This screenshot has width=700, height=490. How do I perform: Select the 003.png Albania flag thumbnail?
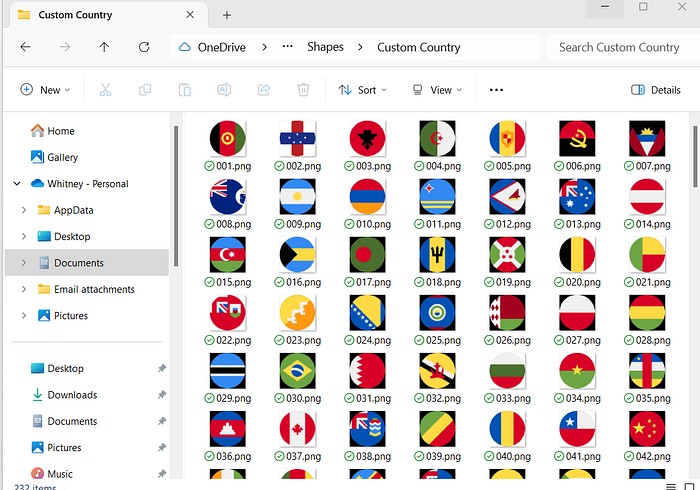[367, 138]
